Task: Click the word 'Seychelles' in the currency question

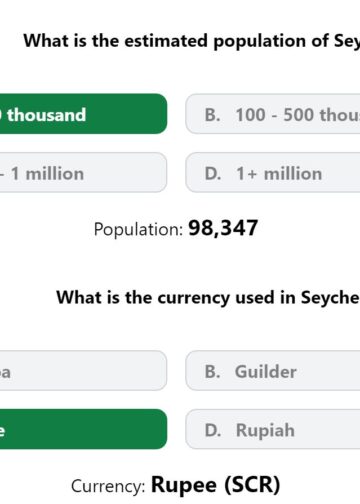Action: (x=330, y=297)
